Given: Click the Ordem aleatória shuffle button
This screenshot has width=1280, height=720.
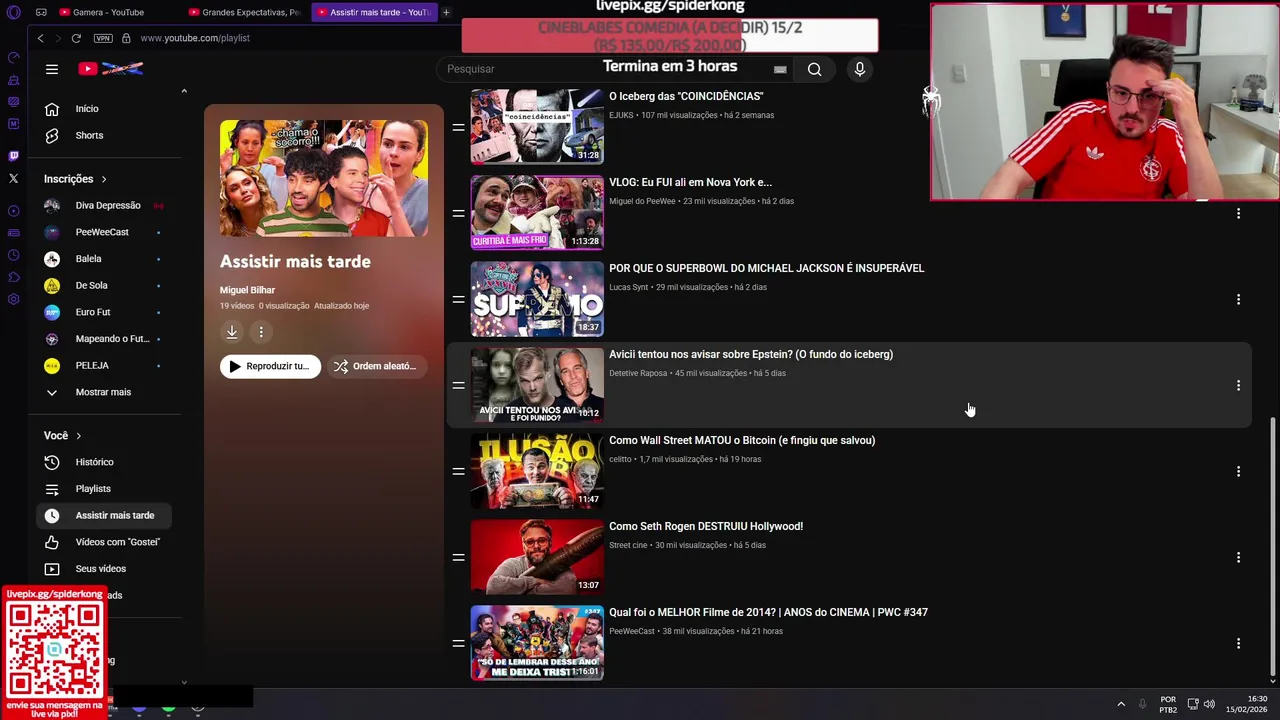Looking at the screenshot, I should click(x=376, y=366).
